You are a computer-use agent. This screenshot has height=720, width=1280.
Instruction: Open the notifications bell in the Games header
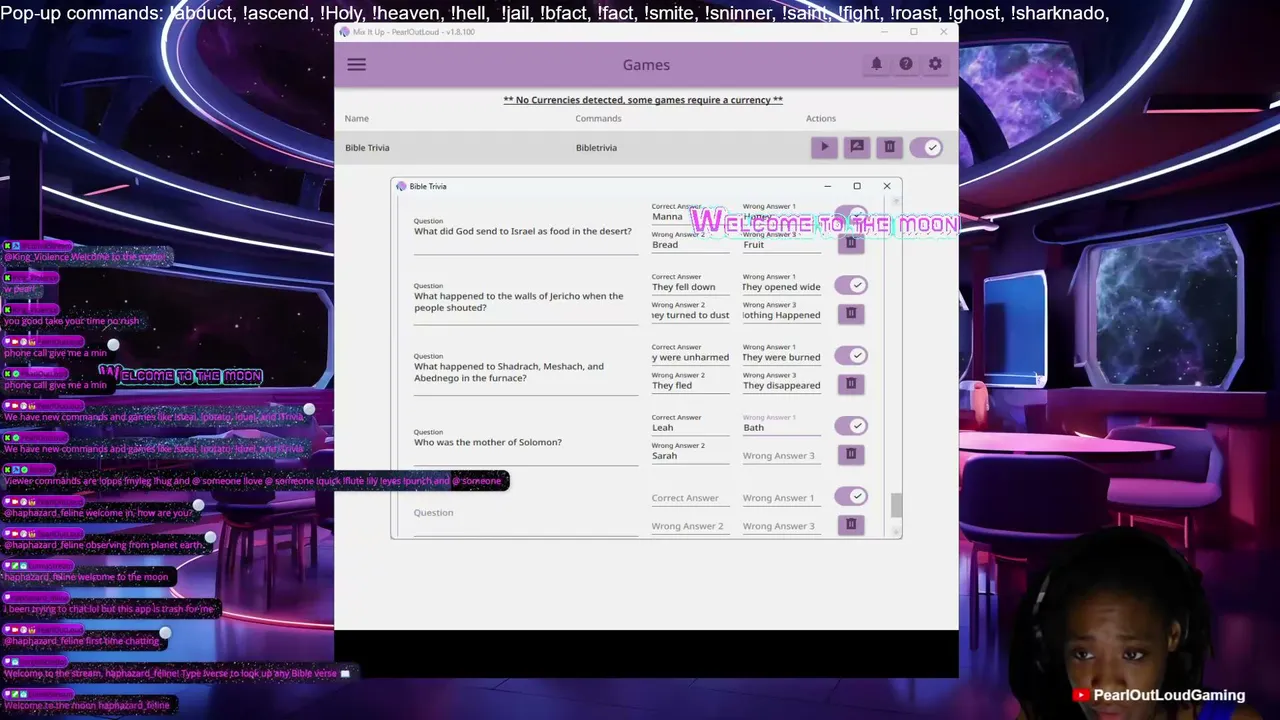pos(876,64)
